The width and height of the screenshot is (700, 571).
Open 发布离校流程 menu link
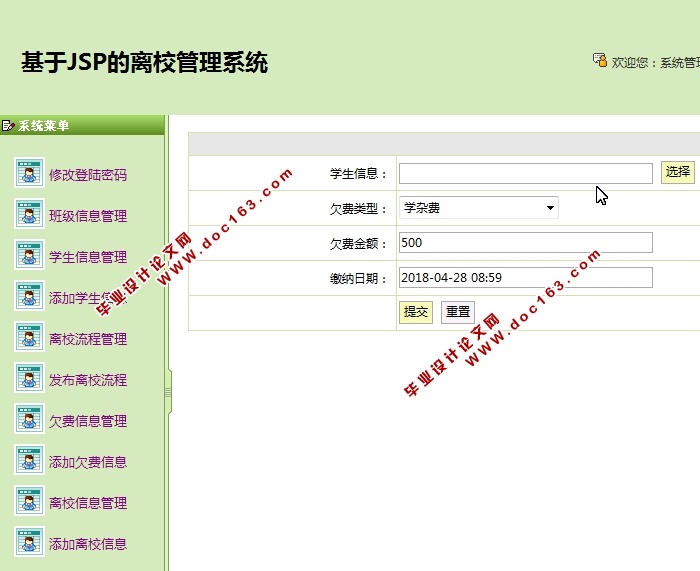tap(88, 380)
